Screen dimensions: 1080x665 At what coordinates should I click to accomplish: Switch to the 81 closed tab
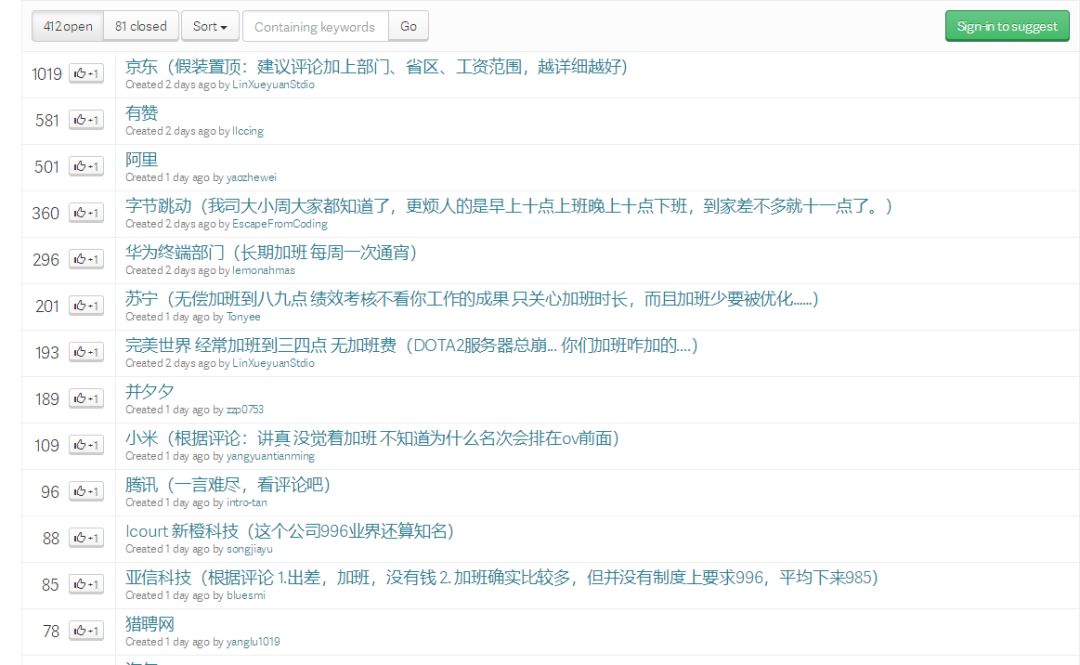[141, 26]
